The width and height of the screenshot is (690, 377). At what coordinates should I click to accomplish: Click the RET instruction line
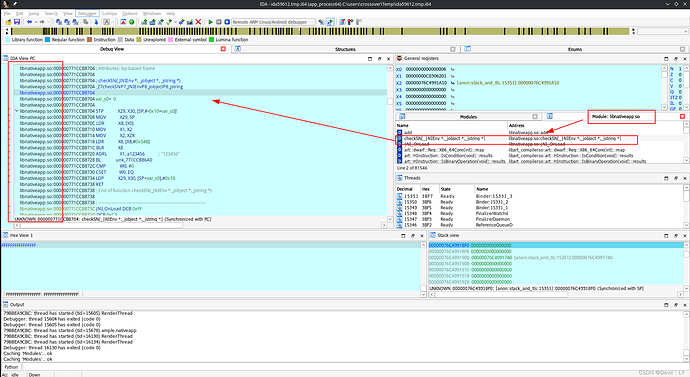(62, 184)
